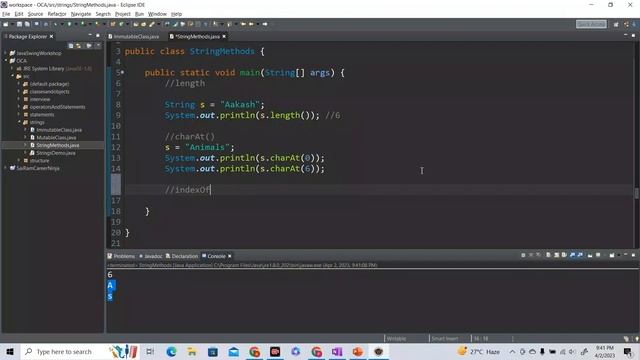Screen dimensions: 640x360
Task: Toggle Show Console When Standard Out Changes
Action: [x=572, y=255]
